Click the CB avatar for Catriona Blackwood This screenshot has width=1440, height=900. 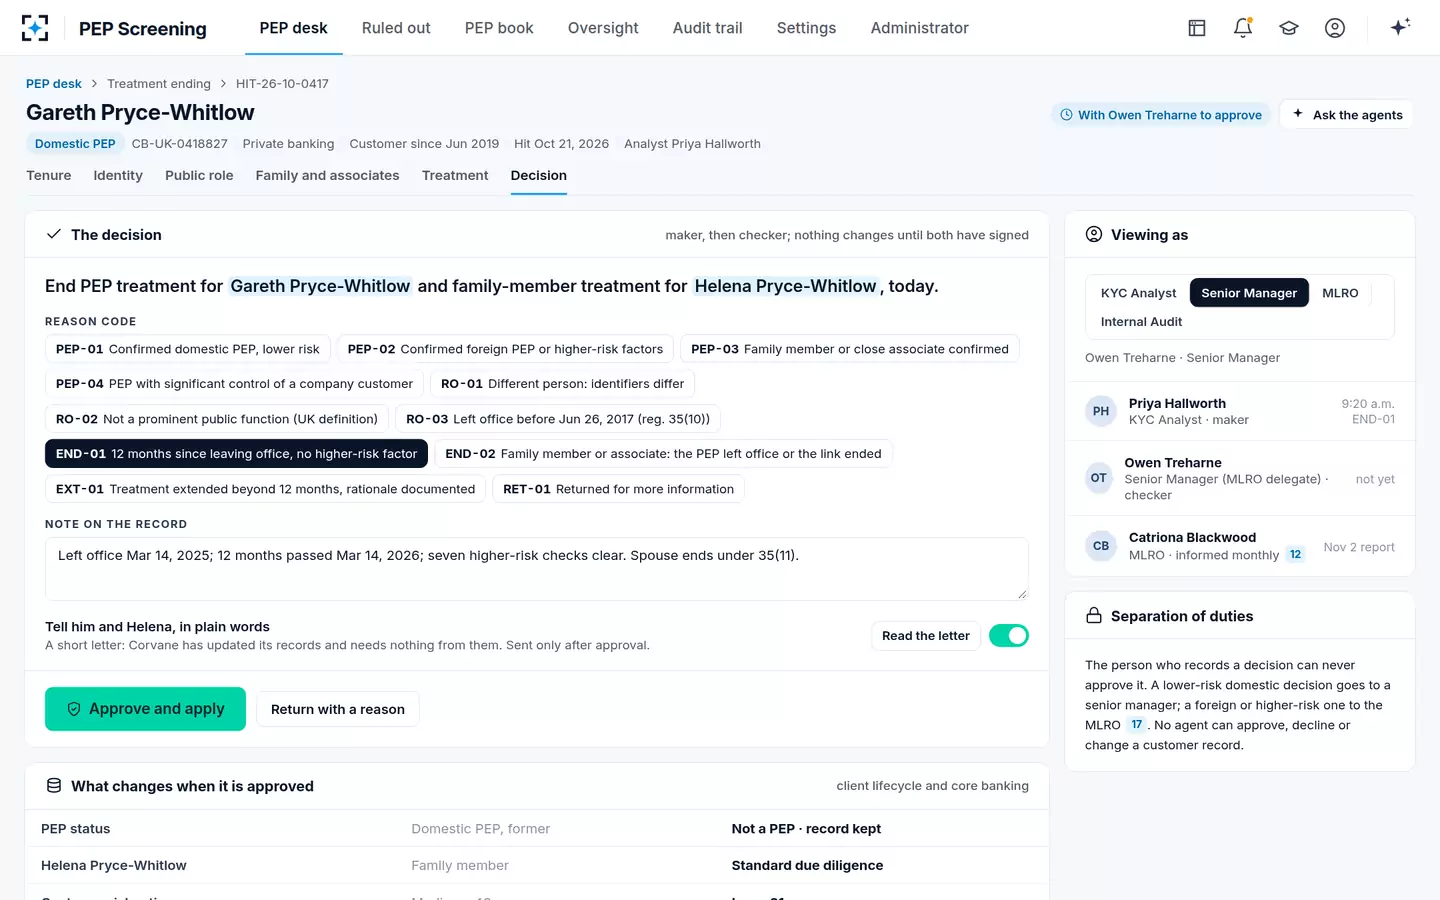pos(1101,546)
